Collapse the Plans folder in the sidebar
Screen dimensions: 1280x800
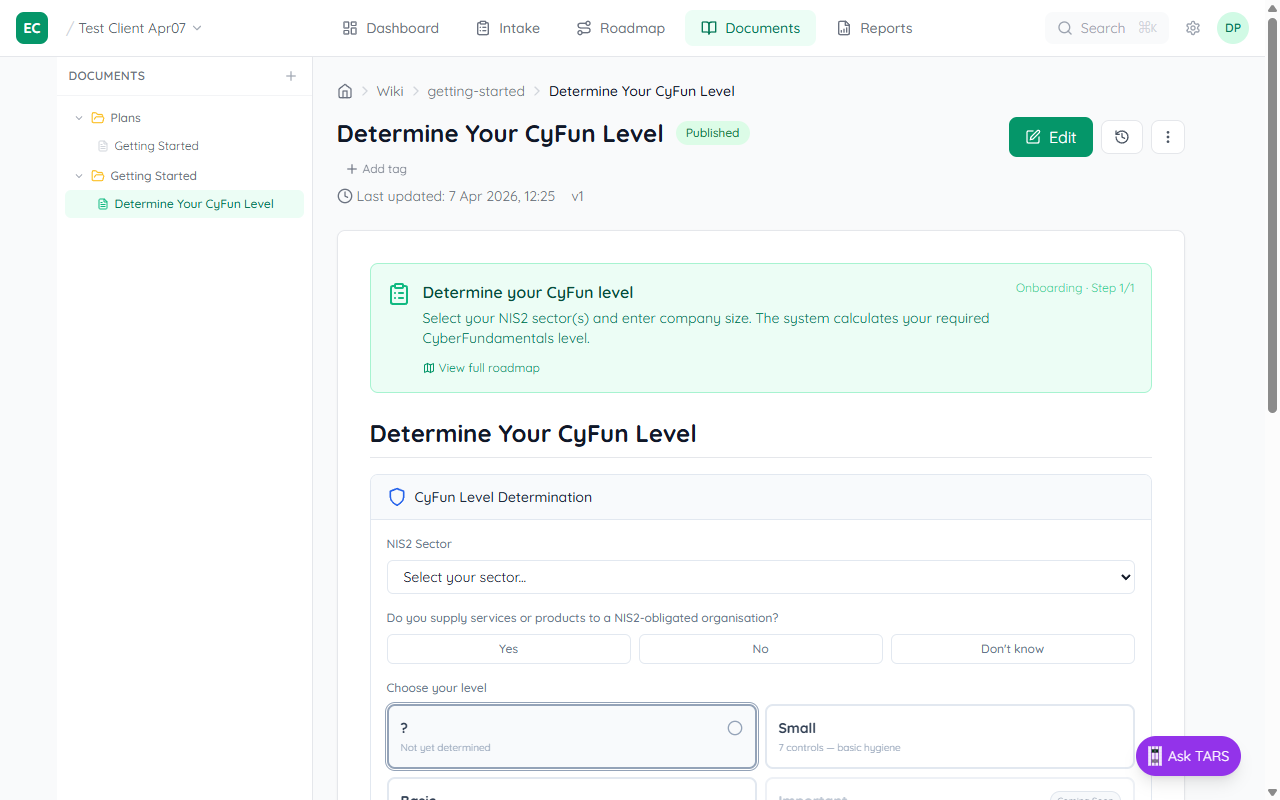[79, 117]
